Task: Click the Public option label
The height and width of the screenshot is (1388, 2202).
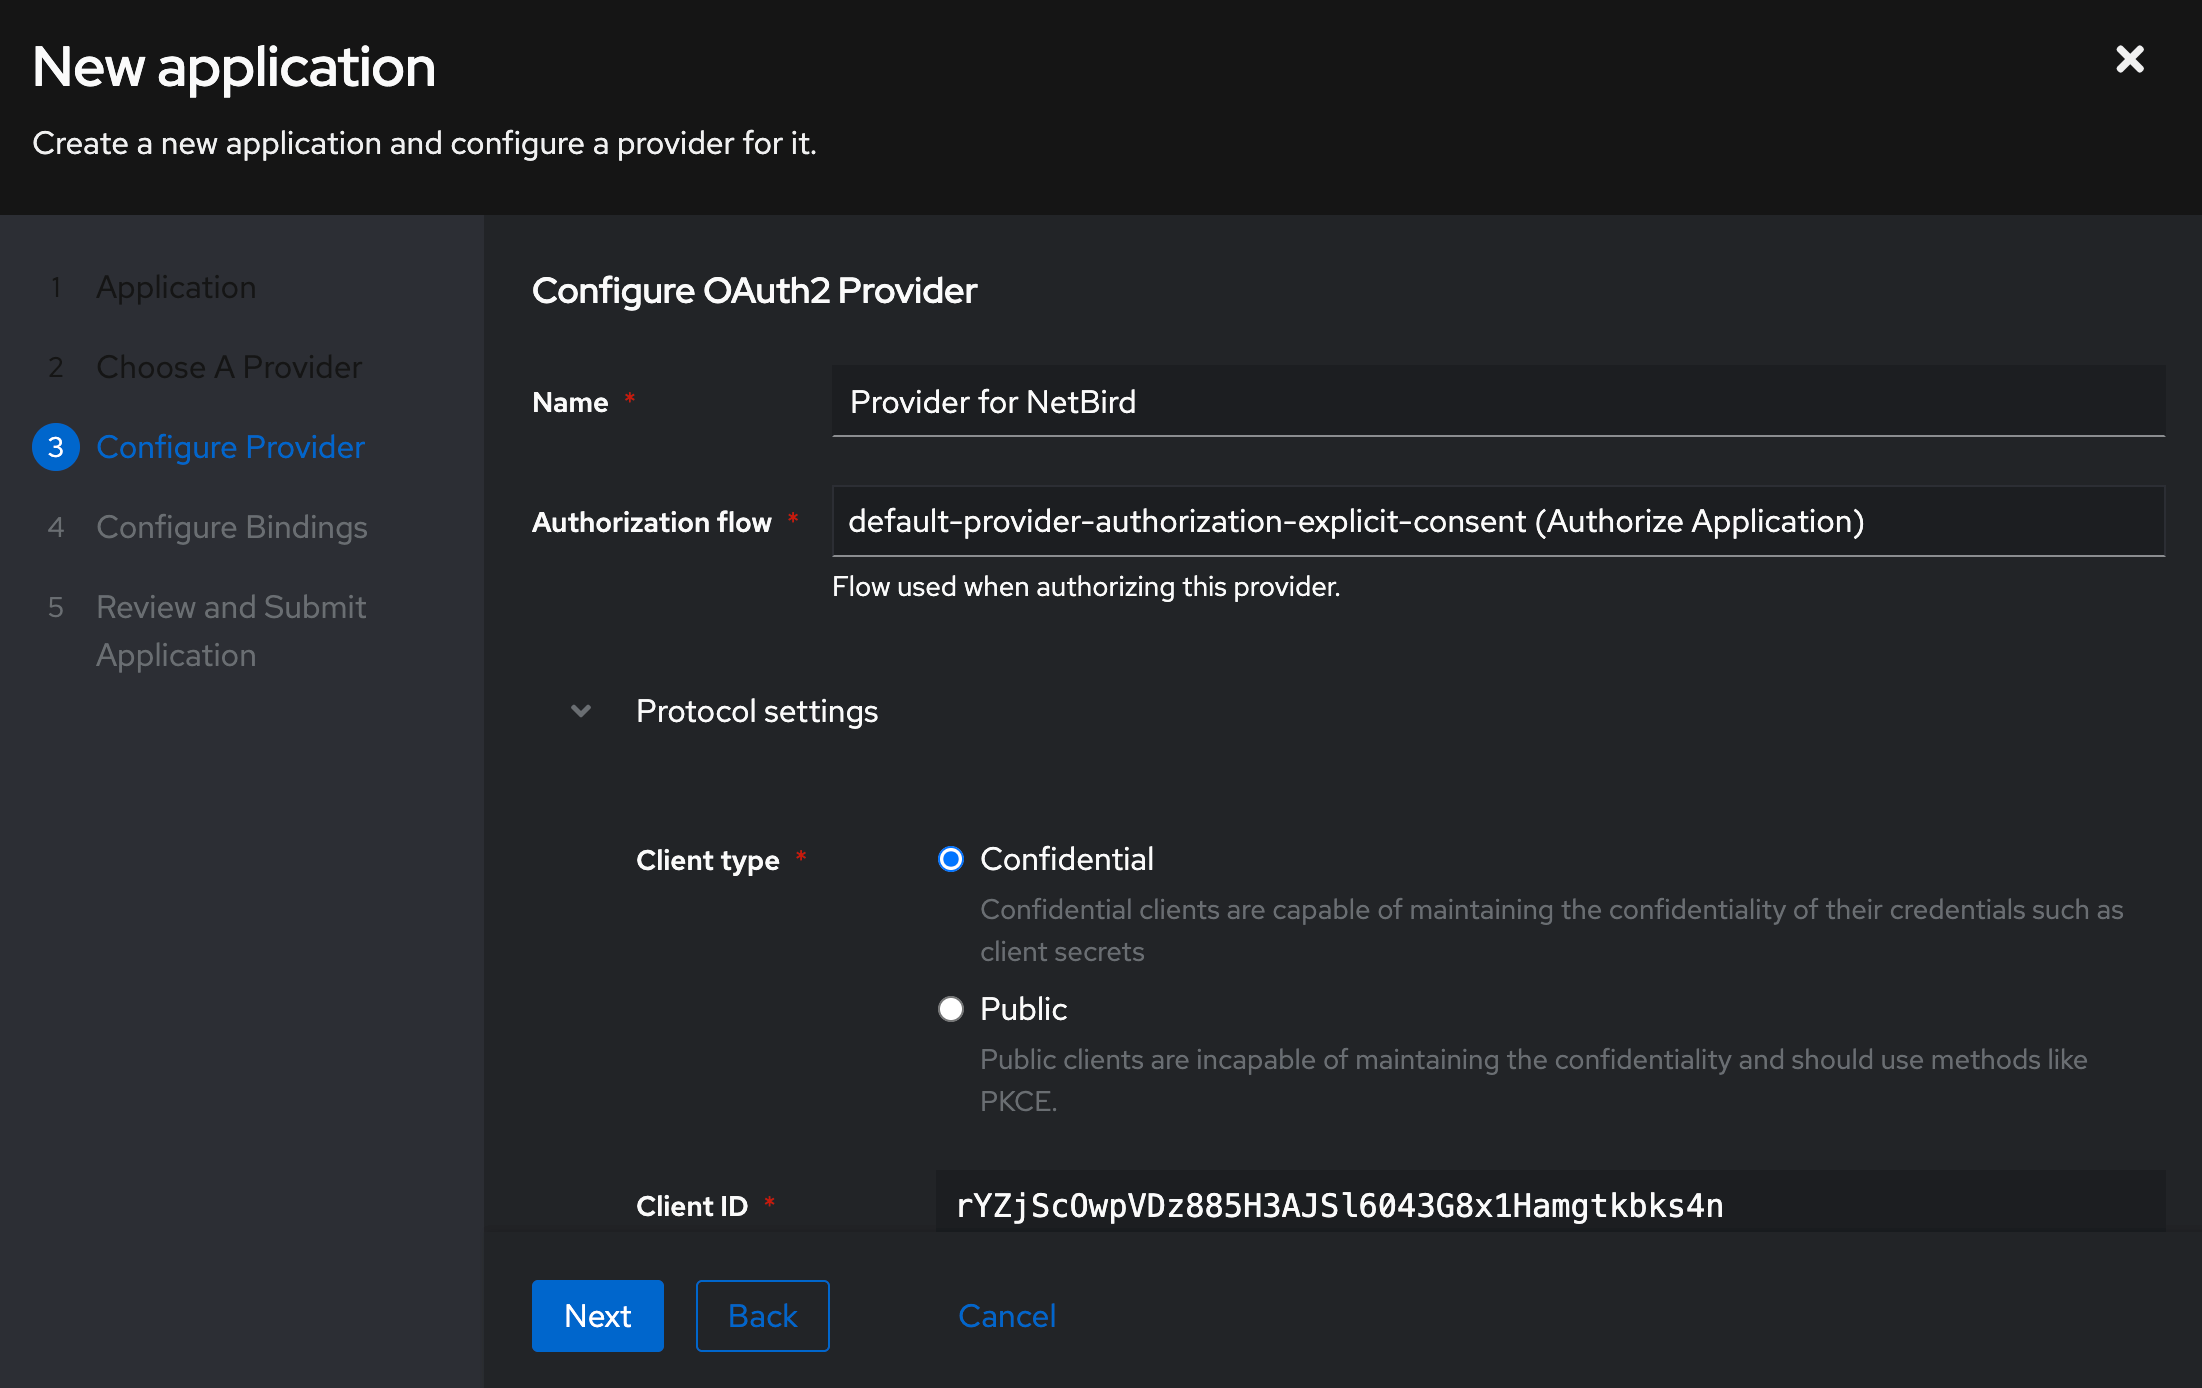Action: [1023, 1009]
